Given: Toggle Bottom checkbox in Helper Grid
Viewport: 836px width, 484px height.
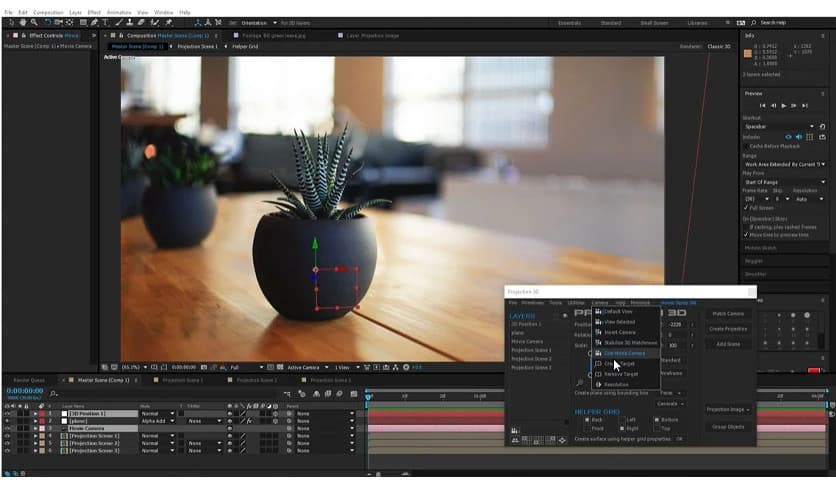Looking at the screenshot, I should [657, 420].
